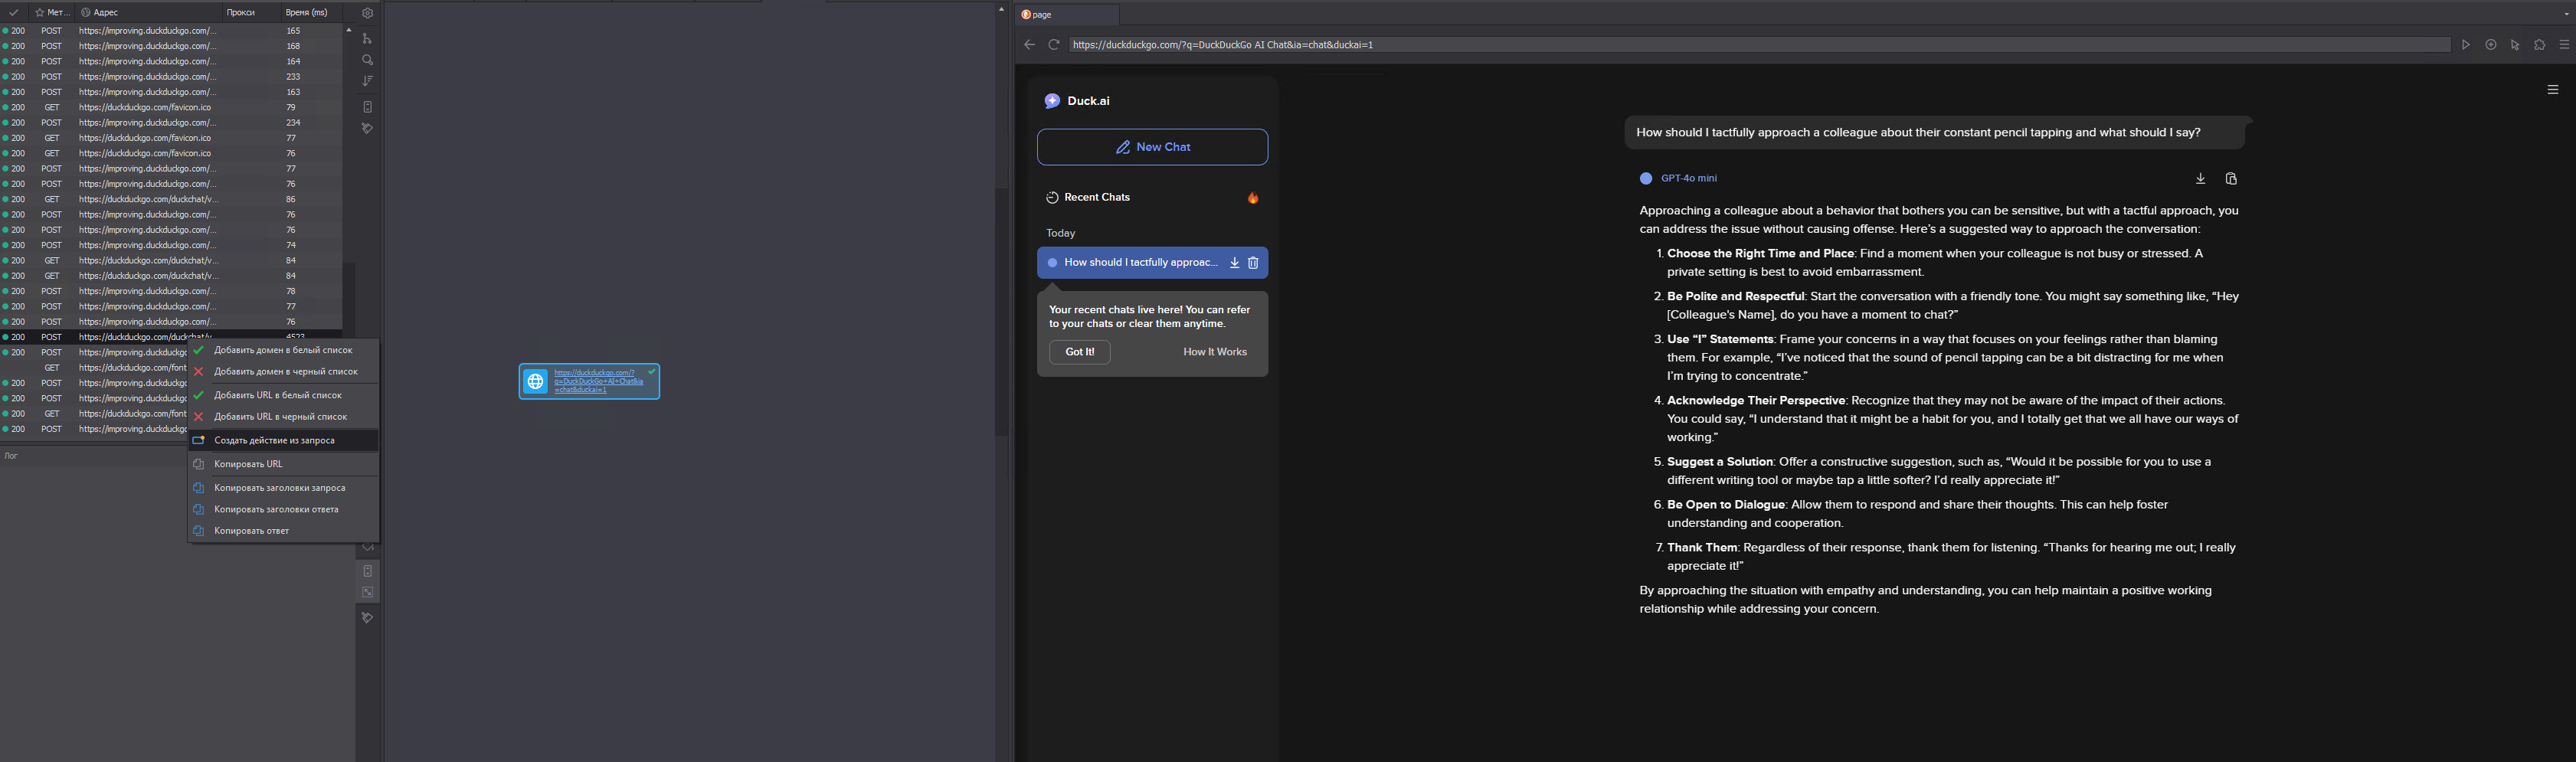Viewport: 2576px width, 762px height.
Task: Choose 'Копировать заголовки ответа'
Action: coord(283,510)
